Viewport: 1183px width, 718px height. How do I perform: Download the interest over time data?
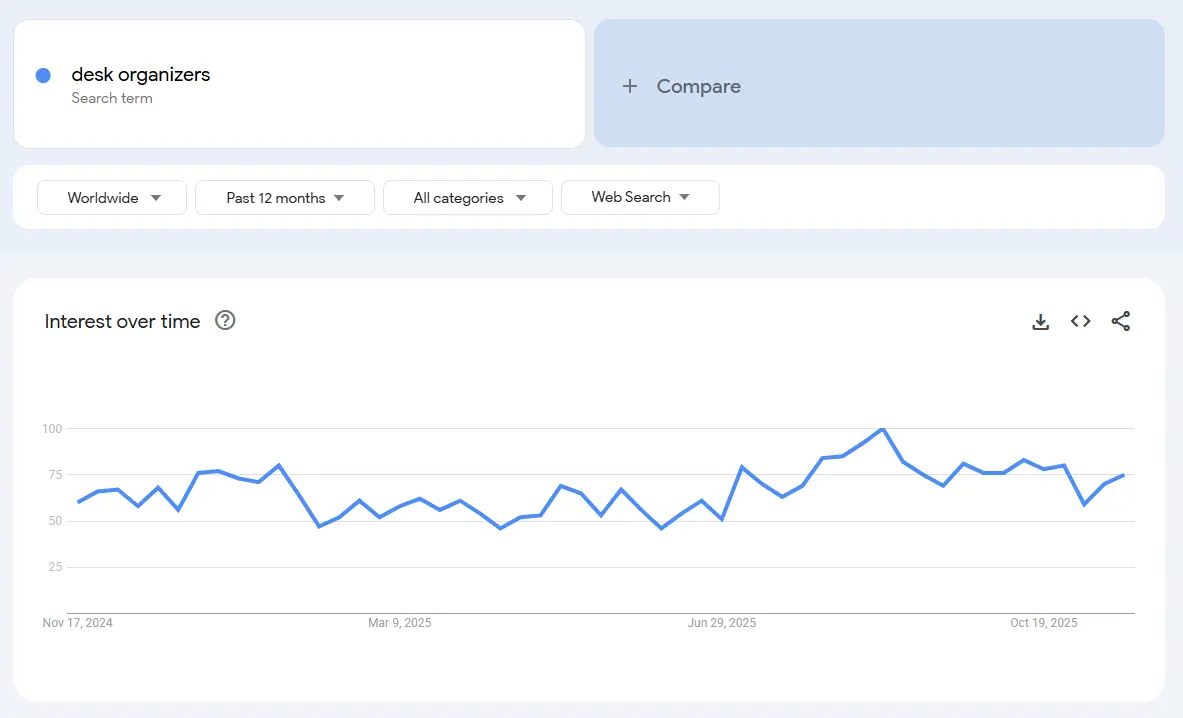pyautogui.click(x=1040, y=322)
